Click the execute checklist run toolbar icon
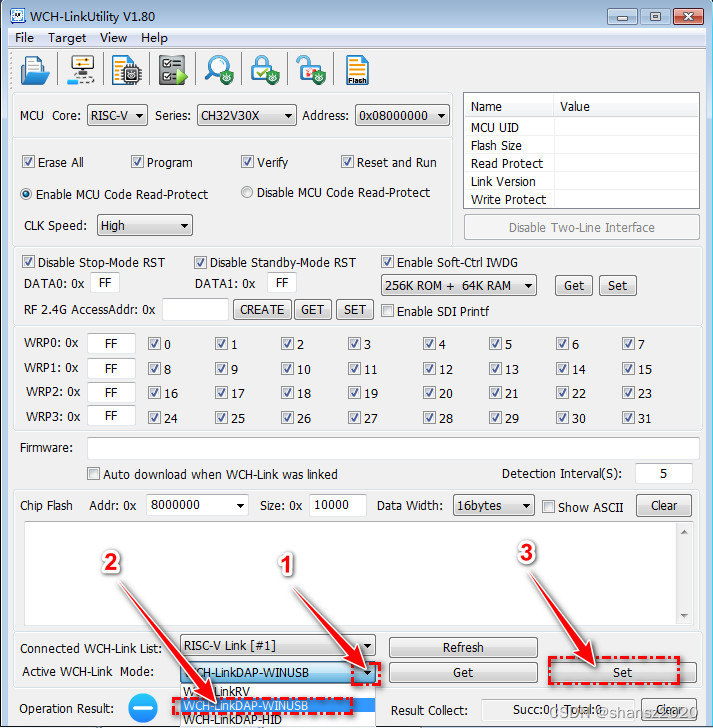 [x=173, y=70]
